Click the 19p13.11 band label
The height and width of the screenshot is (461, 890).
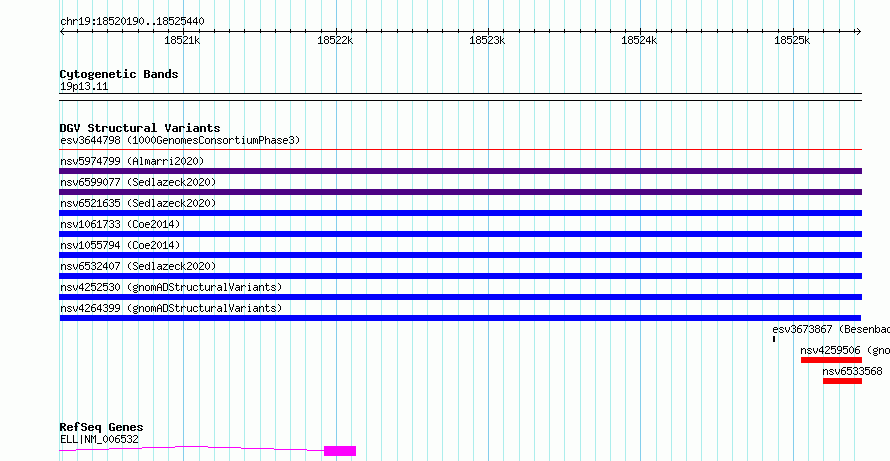click(84, 87)
